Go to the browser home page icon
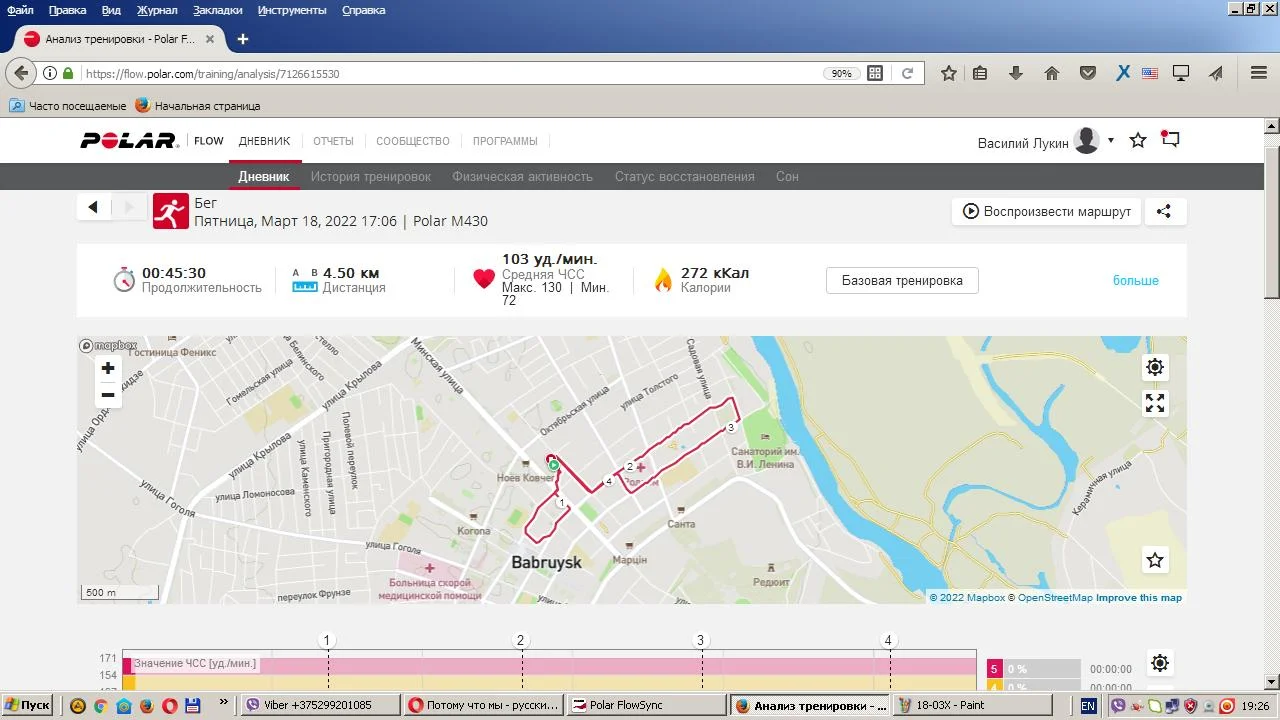The width and height of the screenshot is (1280, 720). [x=1052, y=73]
